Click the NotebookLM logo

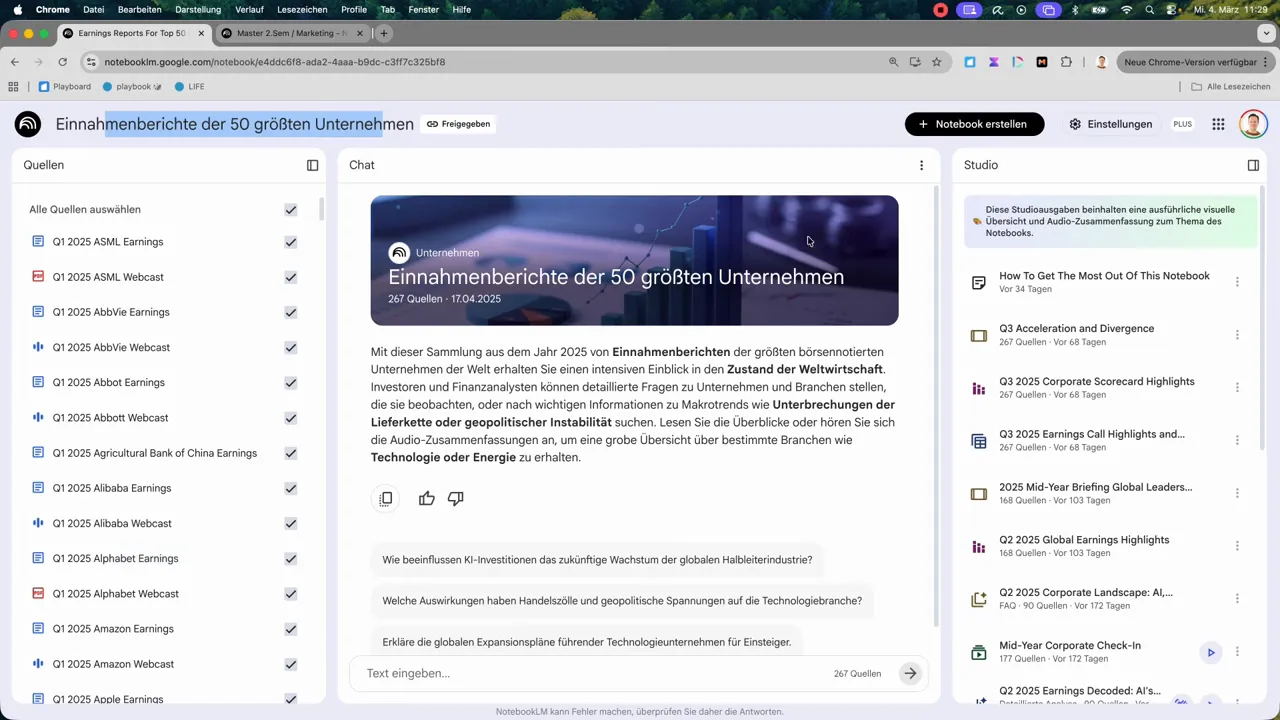28,124
